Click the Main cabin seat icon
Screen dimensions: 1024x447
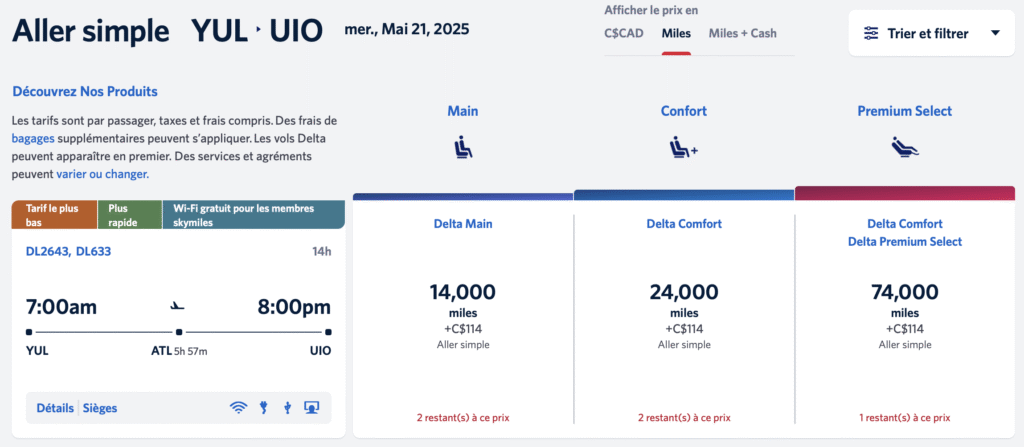(463, 148)
